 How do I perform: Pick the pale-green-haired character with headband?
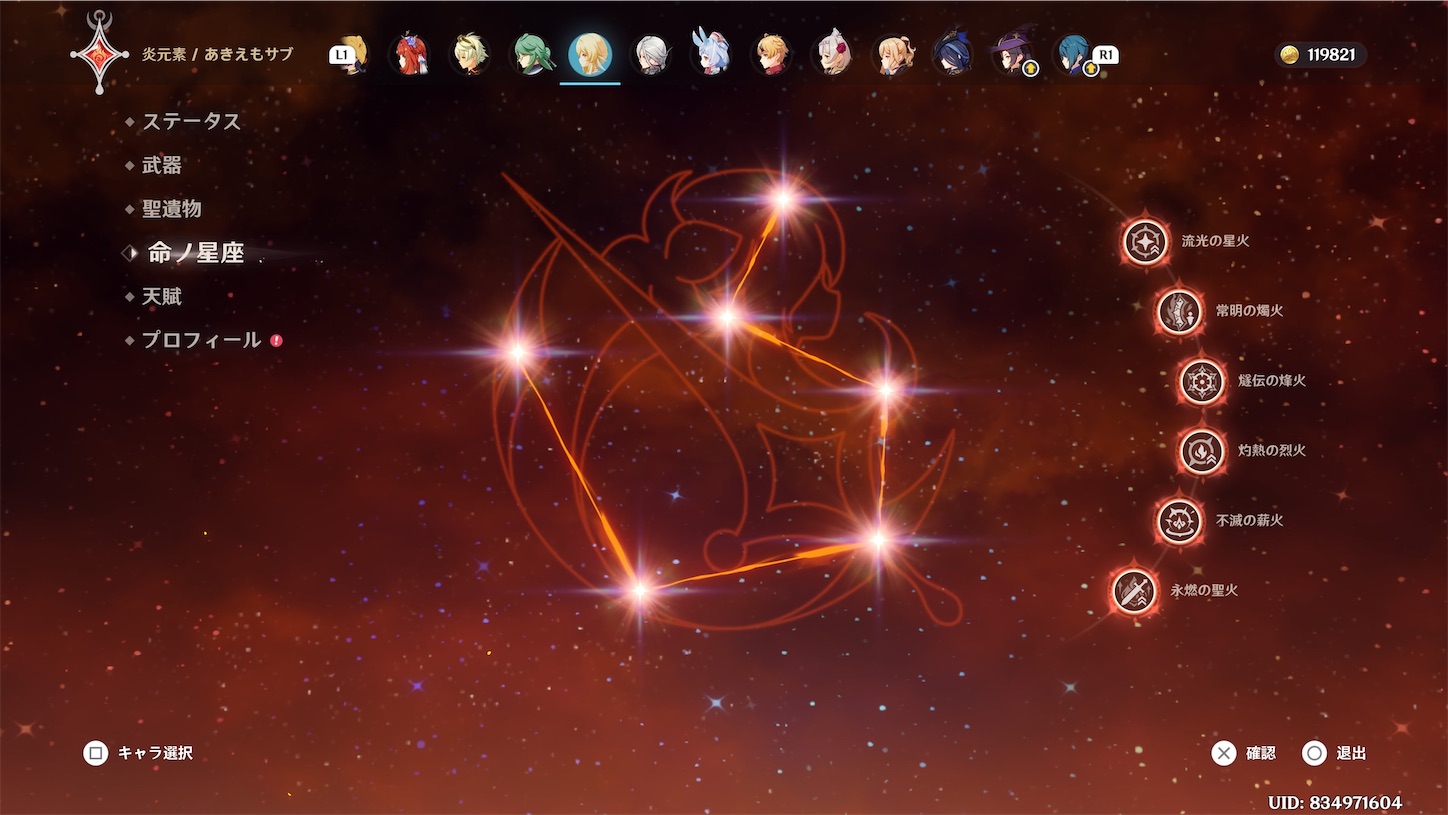coord(470,54)
